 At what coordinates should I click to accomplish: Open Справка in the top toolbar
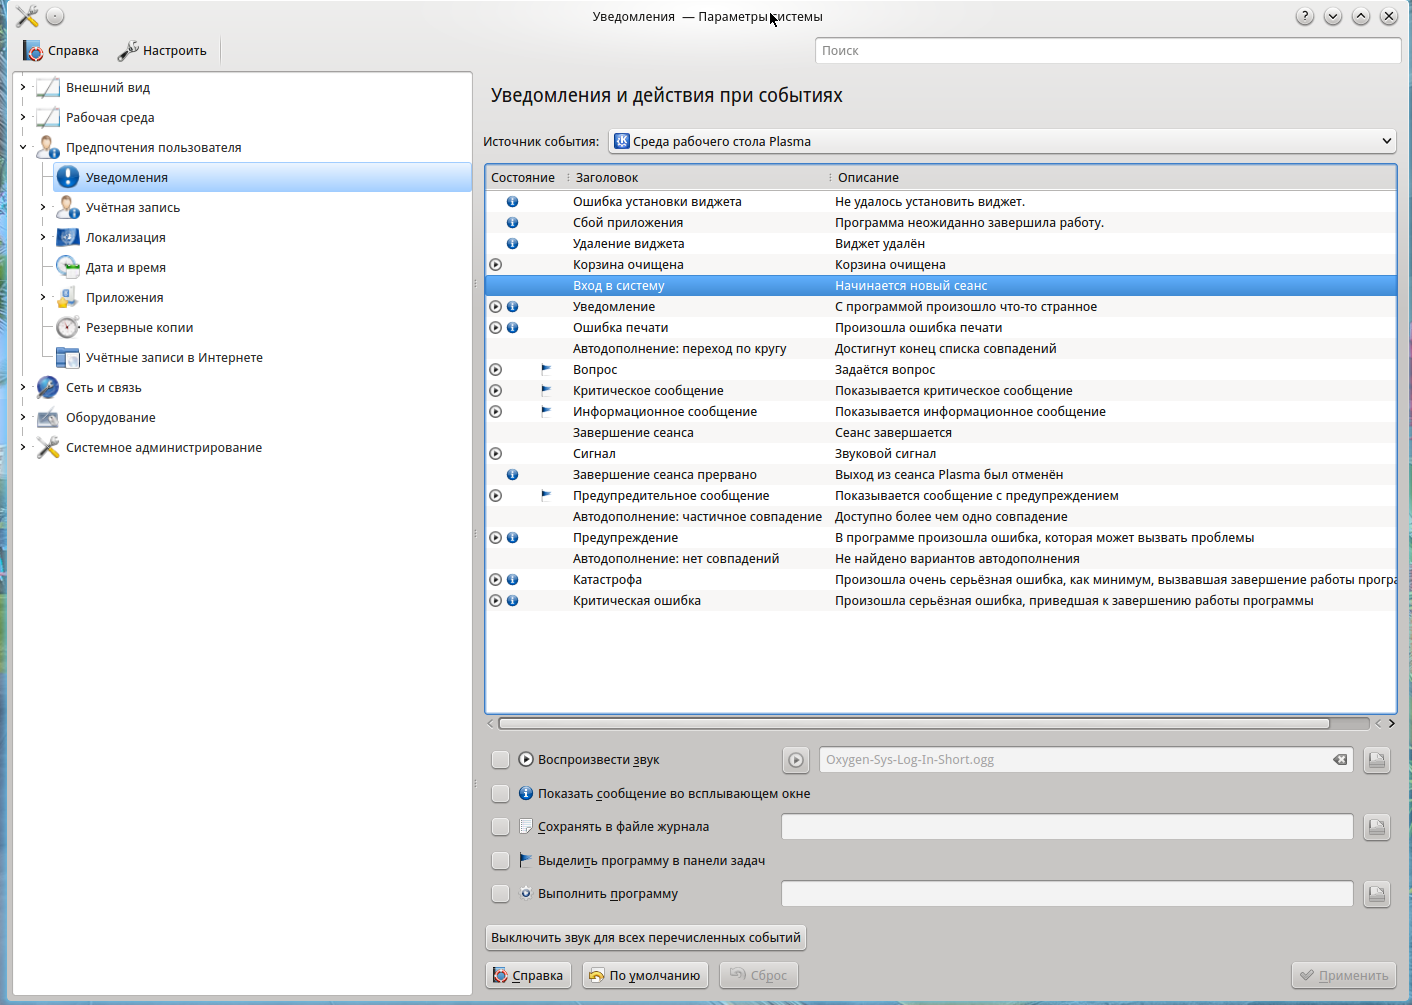click(61, 51)
